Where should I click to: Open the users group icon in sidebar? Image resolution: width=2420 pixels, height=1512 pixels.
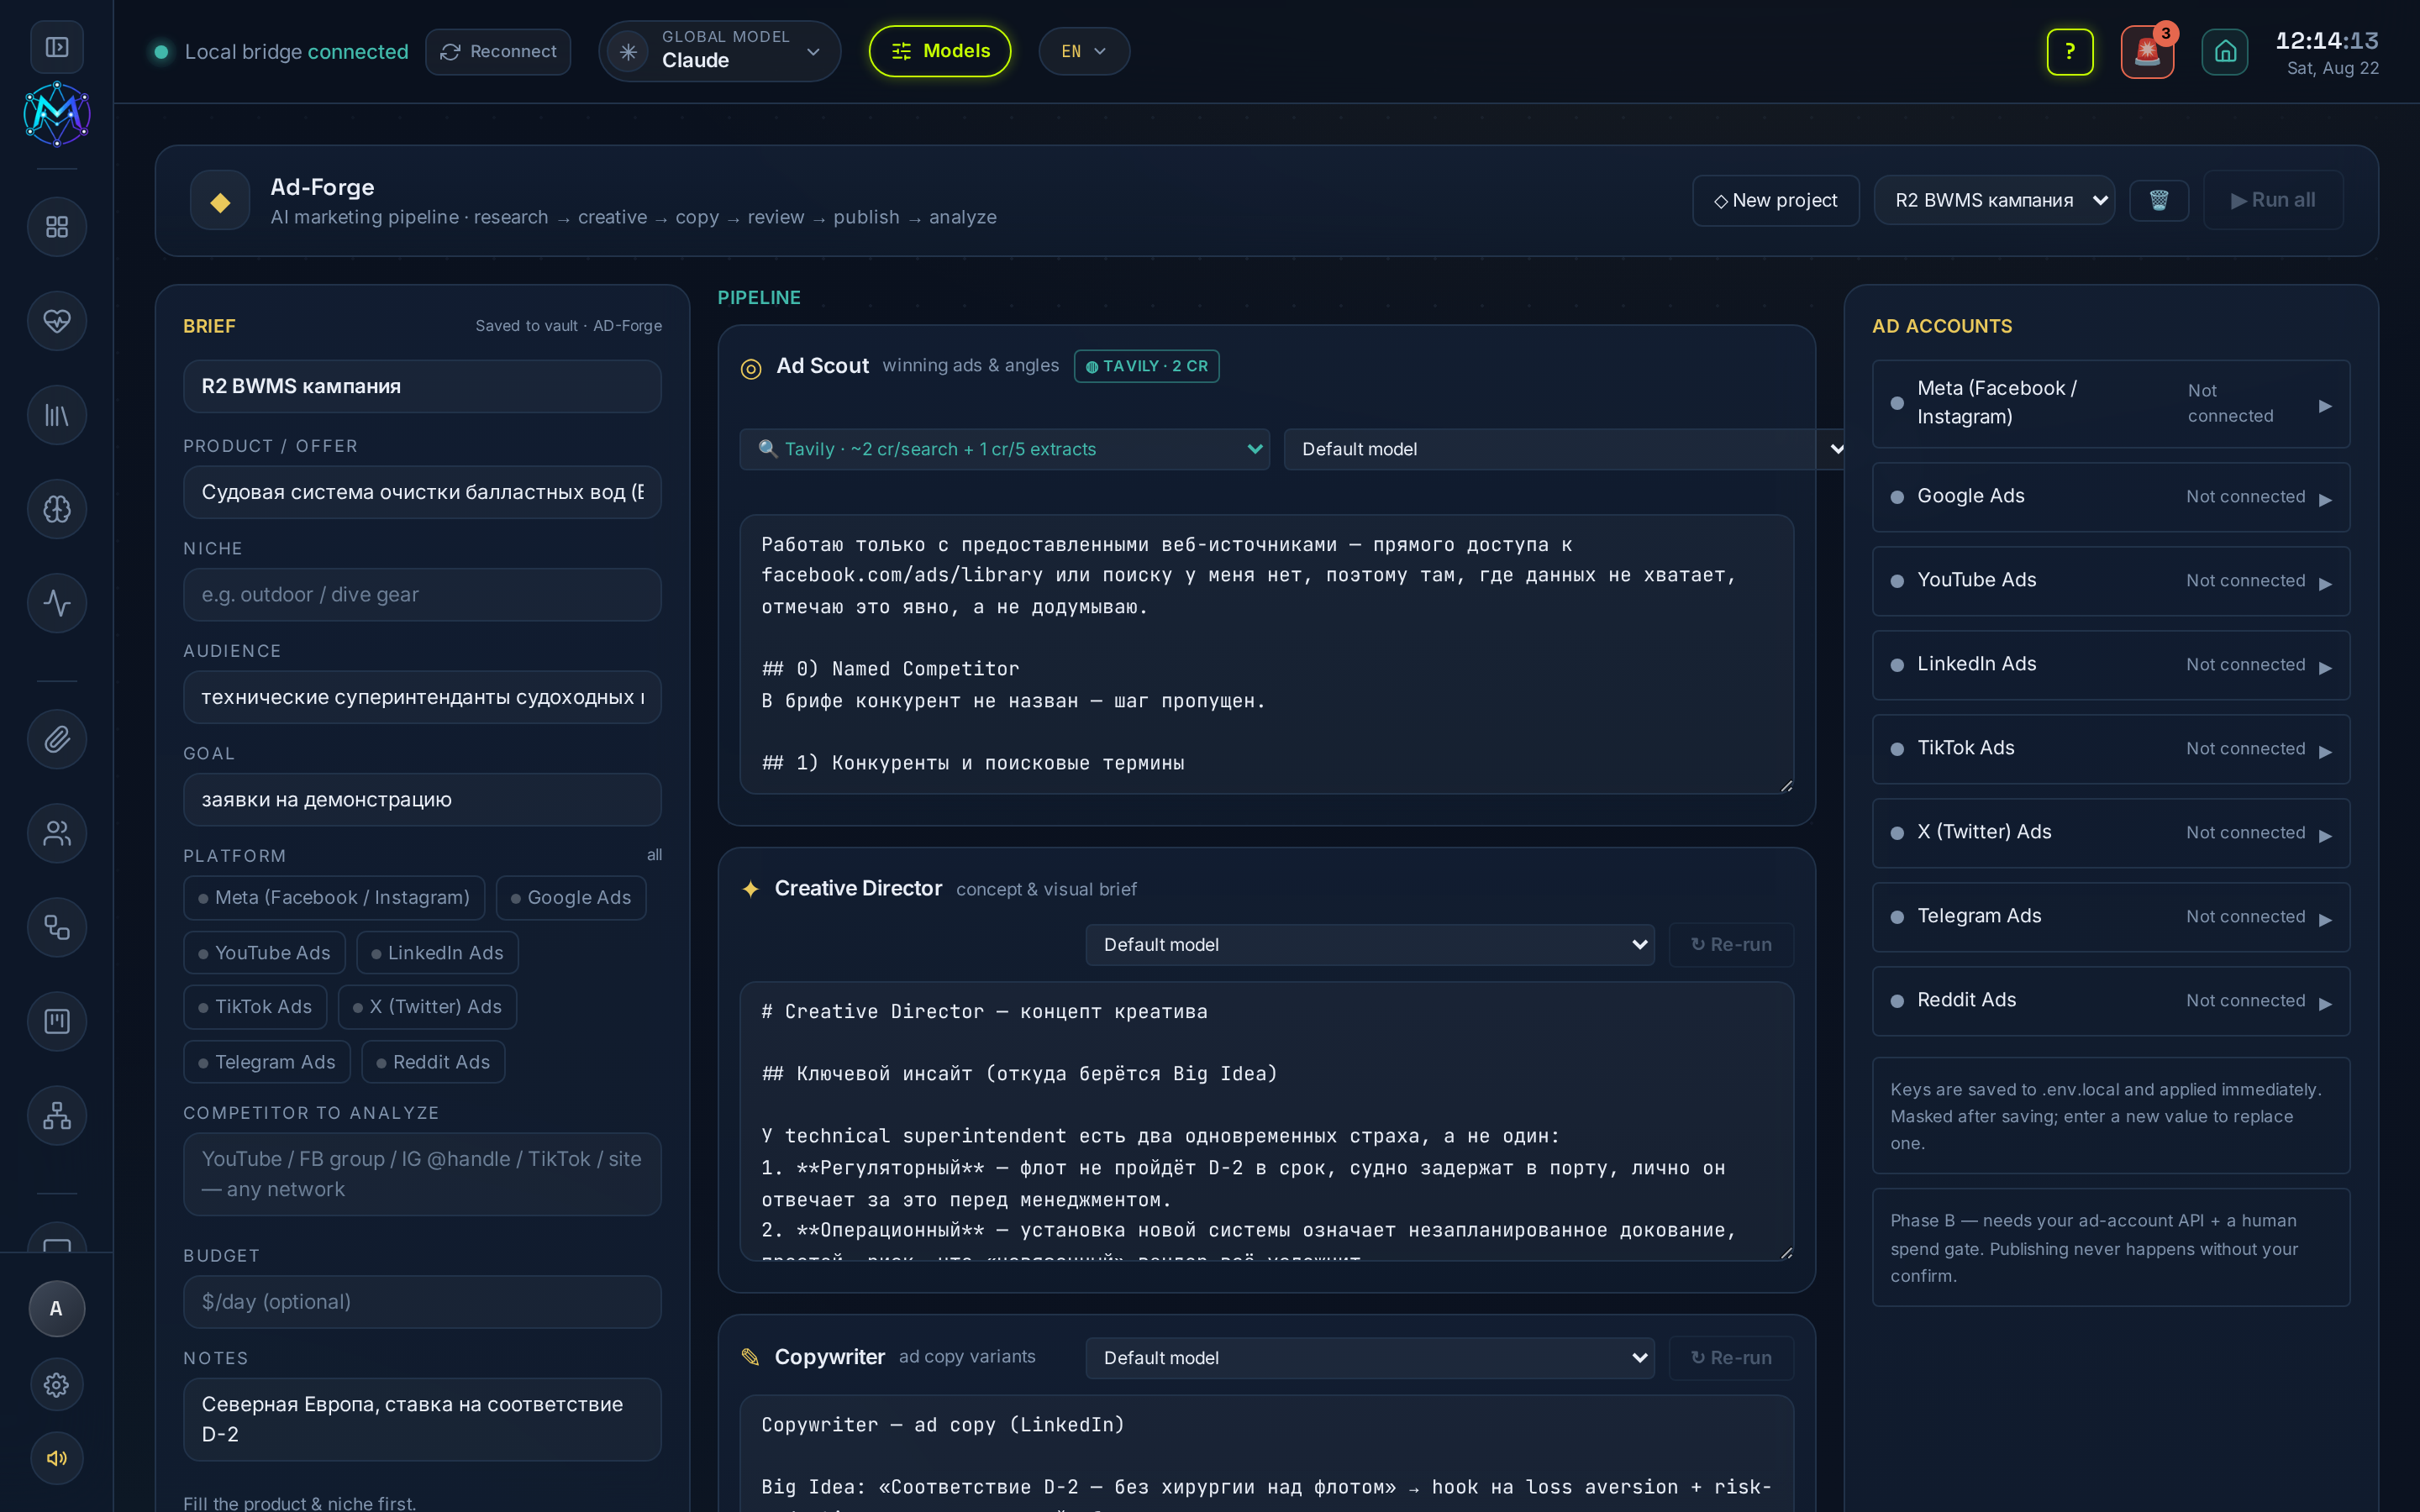pyautogui.click(x=57, y=833)
